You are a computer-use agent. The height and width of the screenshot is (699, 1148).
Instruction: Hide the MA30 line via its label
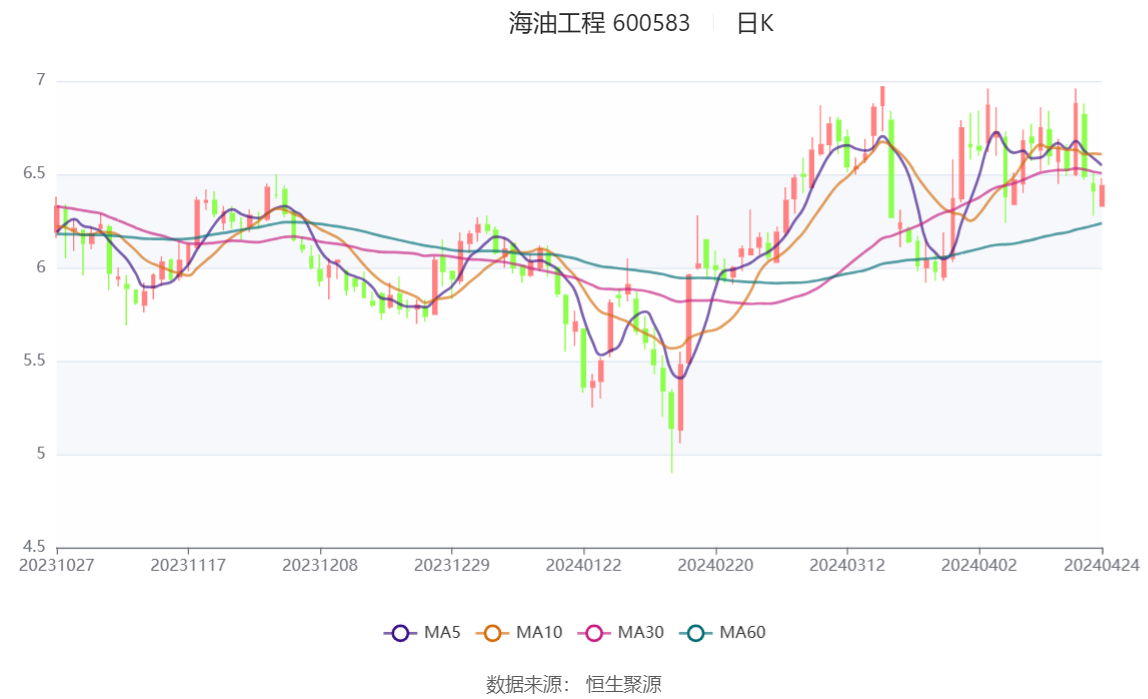pyautogui.click(x=640, y=632)
